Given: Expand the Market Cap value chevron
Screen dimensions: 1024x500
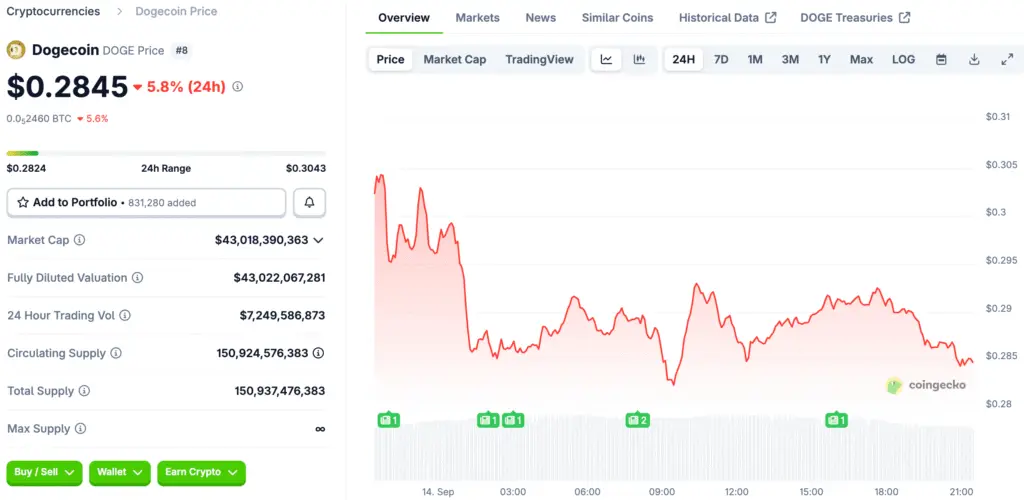Looking at the screenshot, I should pyautogui.click(x=318, y=240).
